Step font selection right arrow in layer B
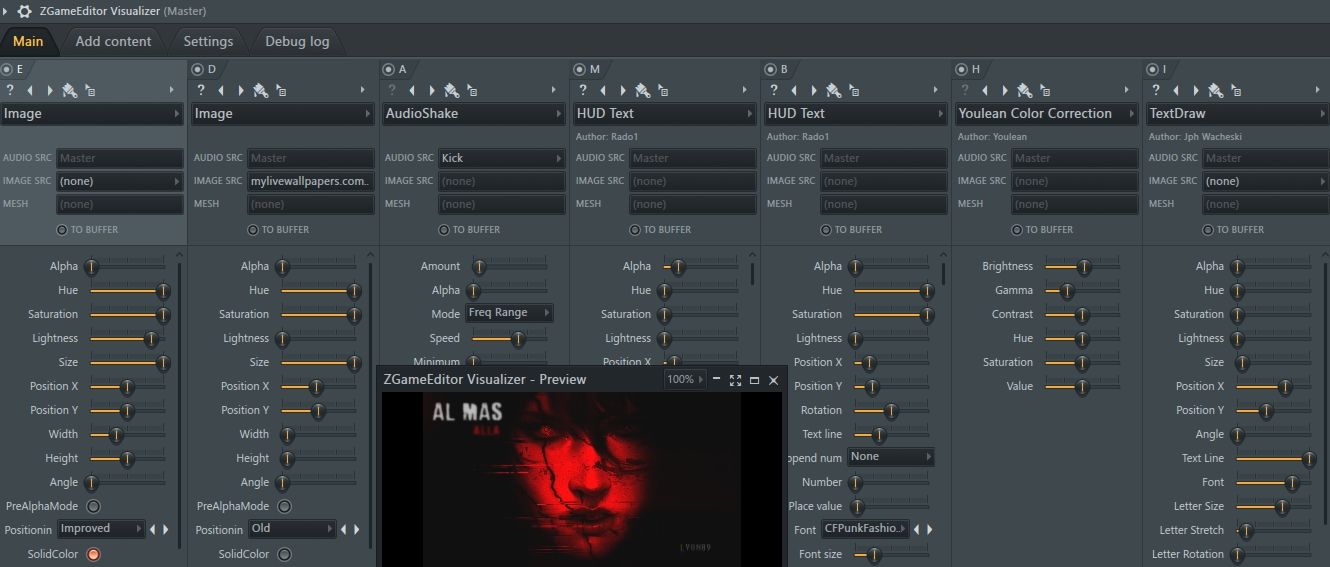 929,529
